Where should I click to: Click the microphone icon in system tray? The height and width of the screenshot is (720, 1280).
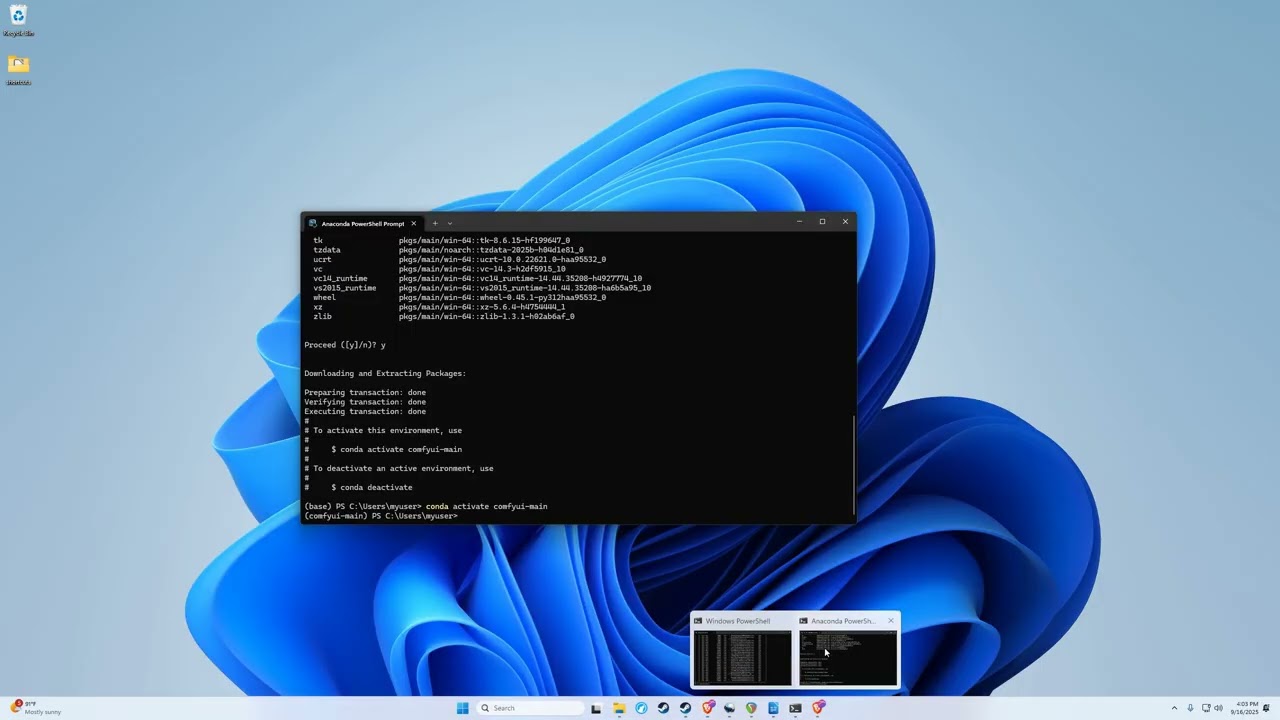(1190, 708)
